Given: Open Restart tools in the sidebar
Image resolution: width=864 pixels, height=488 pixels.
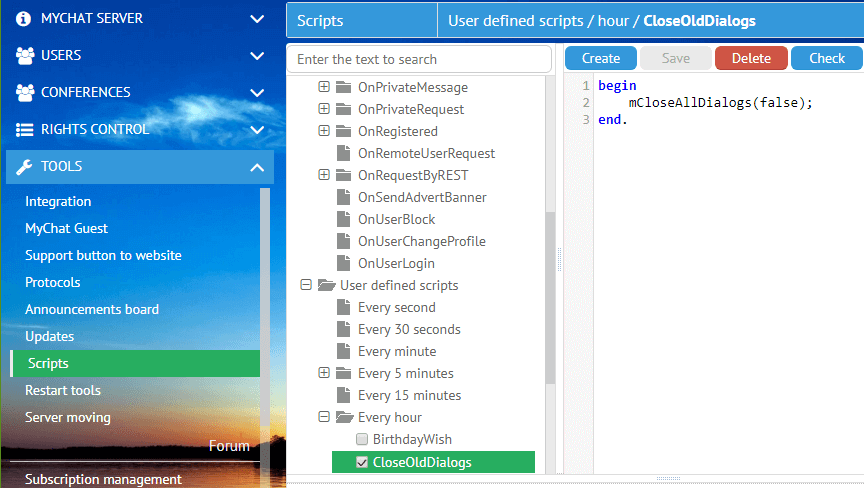Looking at the screenshot, I should pos(63,391).
